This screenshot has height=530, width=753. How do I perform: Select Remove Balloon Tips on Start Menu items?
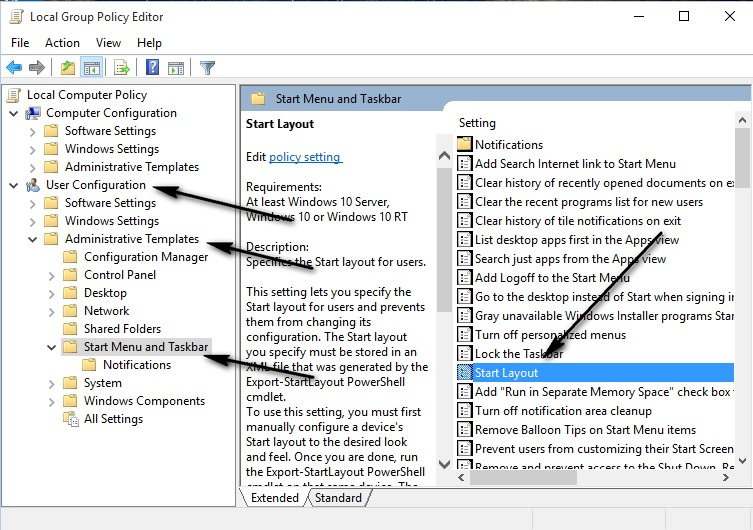click(585, 430)
